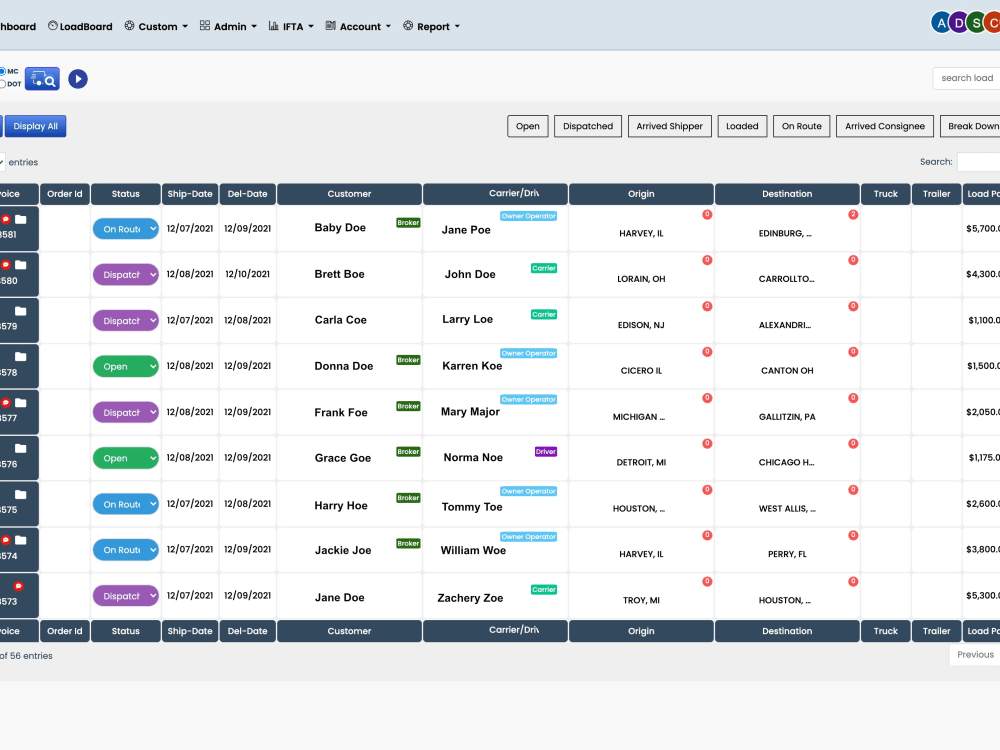The height and width of the screenshot is (750, 1000).
Task: Open folder icon in invoice row 577
Action: [20, 403]
